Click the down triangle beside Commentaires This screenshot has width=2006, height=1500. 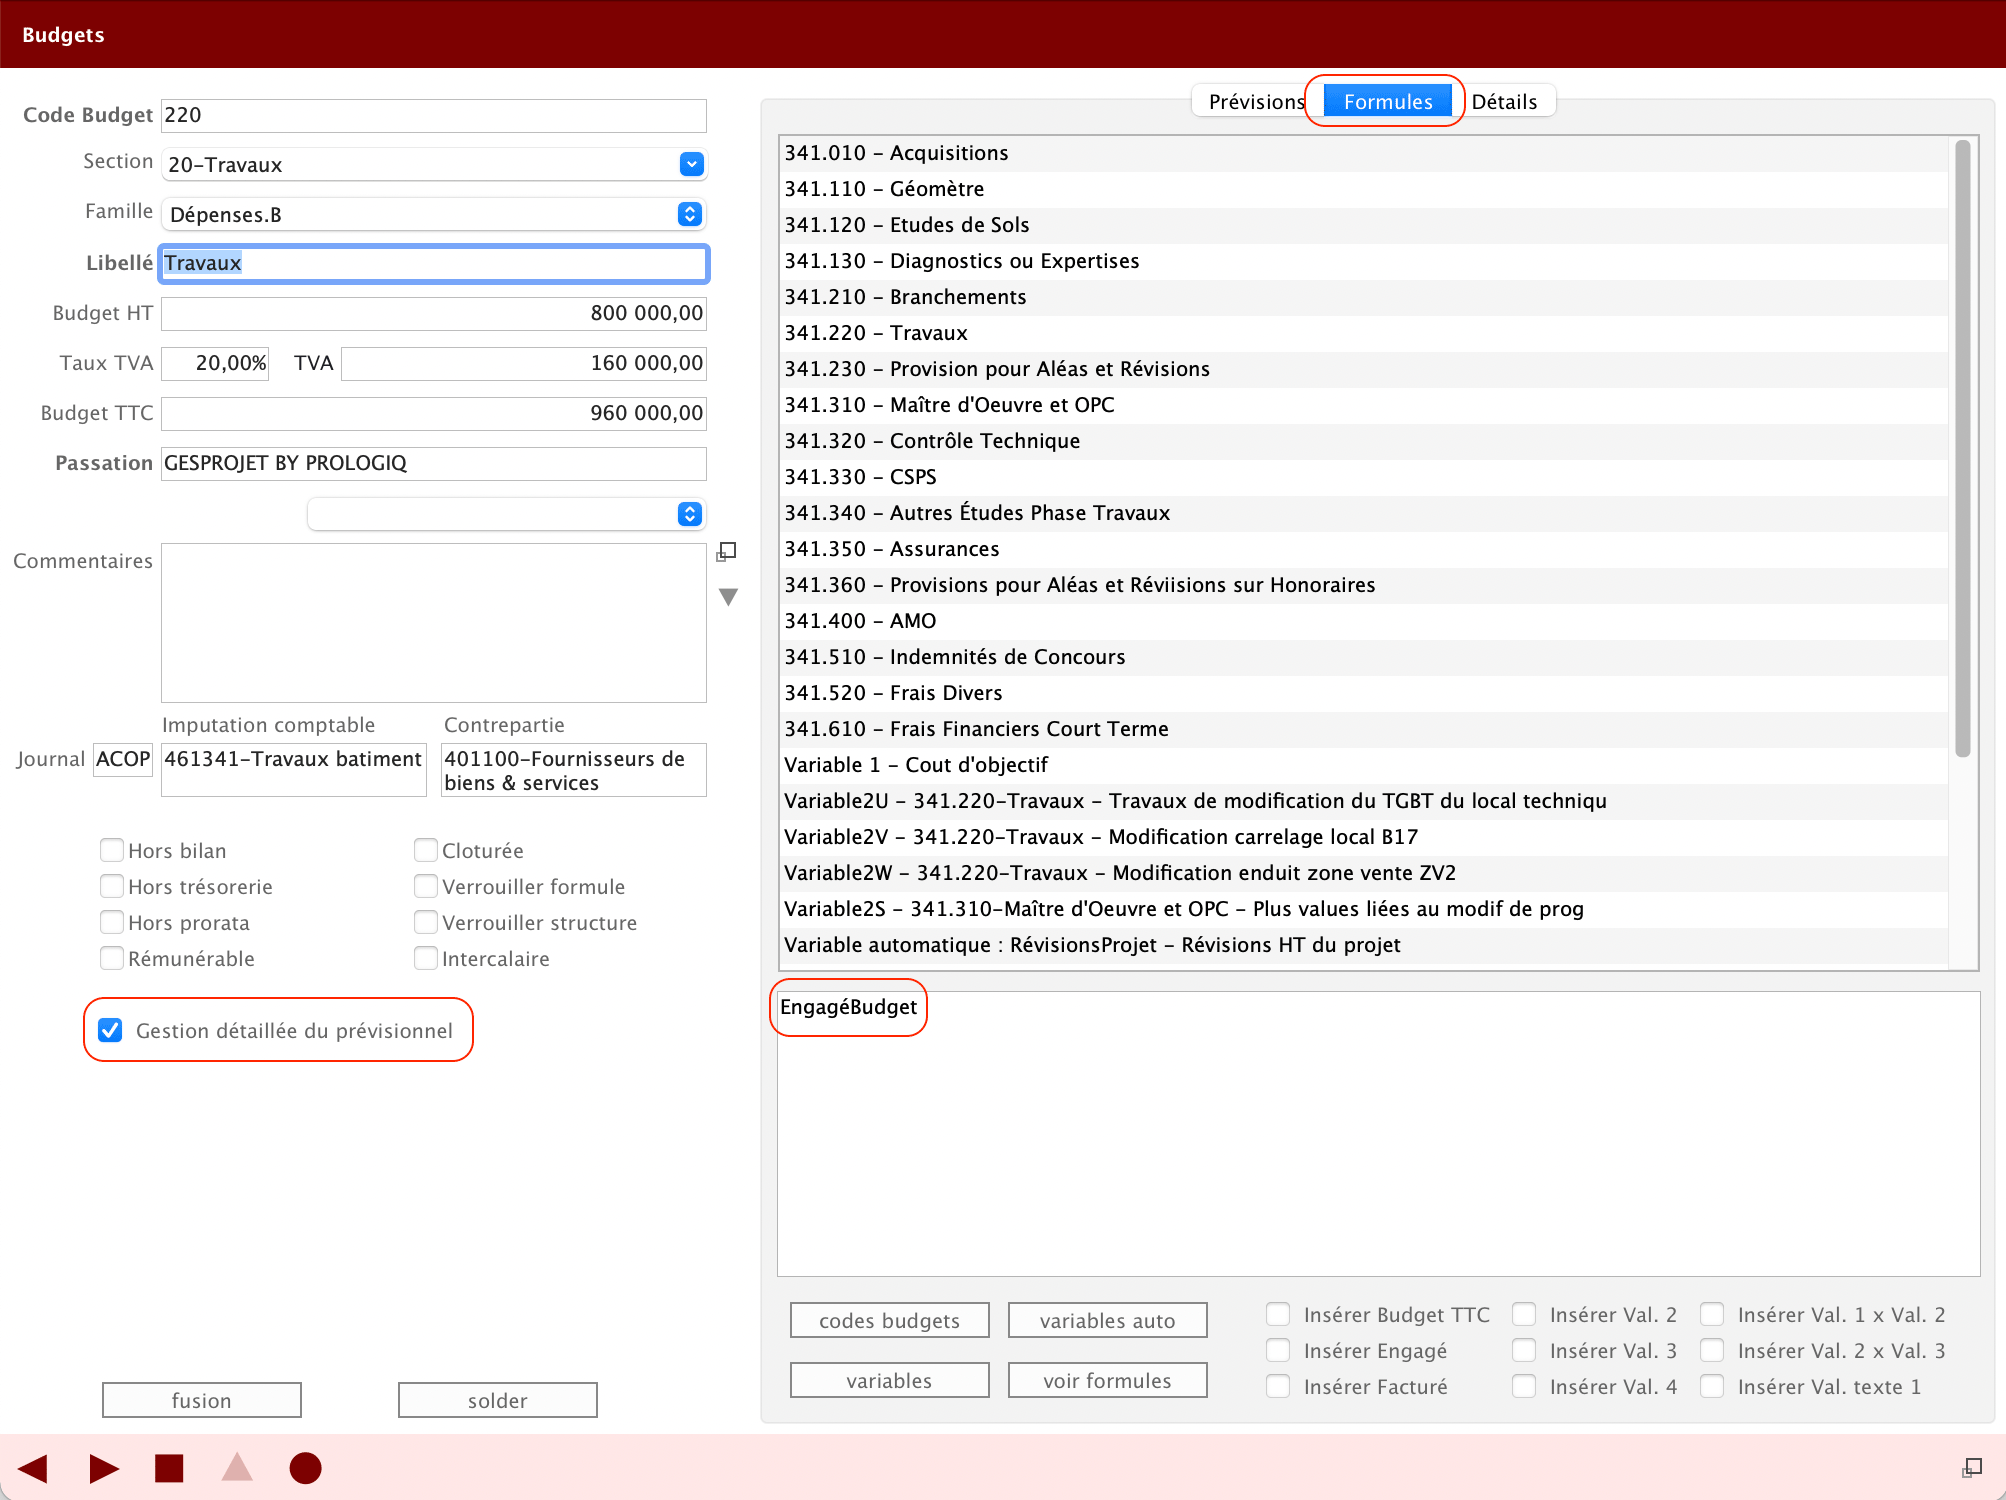728,597
